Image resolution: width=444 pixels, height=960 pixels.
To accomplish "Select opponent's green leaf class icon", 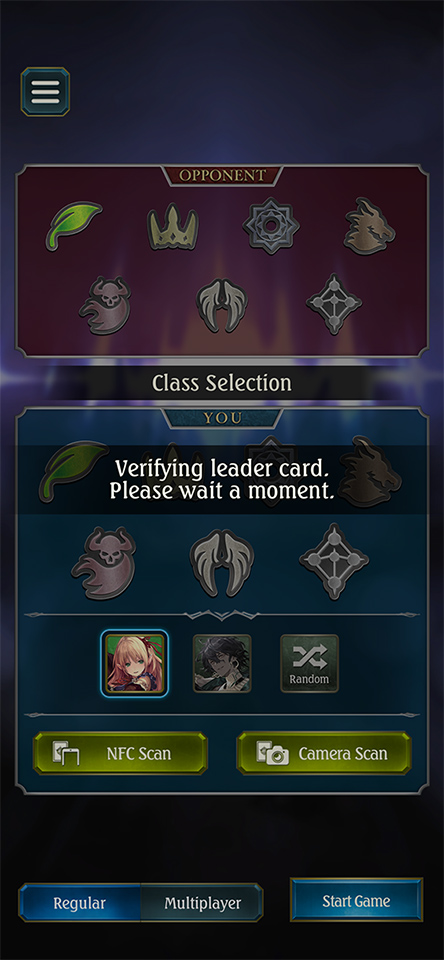I will pos(74,226).
